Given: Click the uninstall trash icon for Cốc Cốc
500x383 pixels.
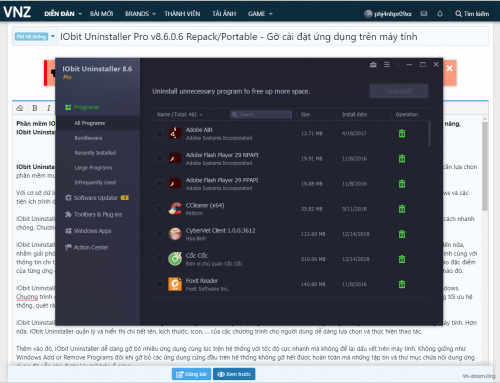Looking at the screenshot, I should point(402,259).
